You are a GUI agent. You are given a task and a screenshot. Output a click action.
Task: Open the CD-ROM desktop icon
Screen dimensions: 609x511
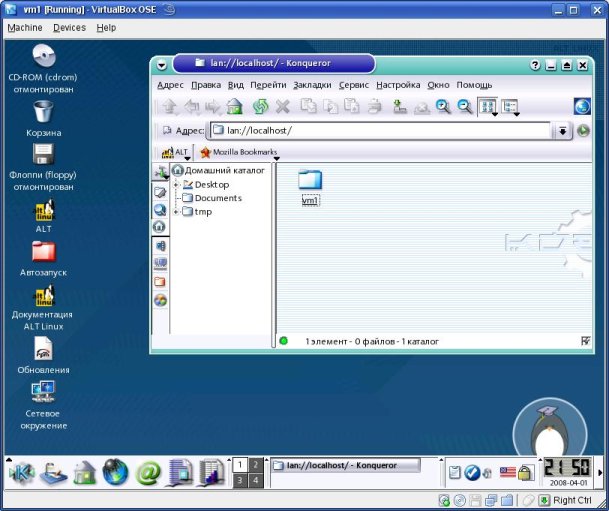[x=44, y=56]
